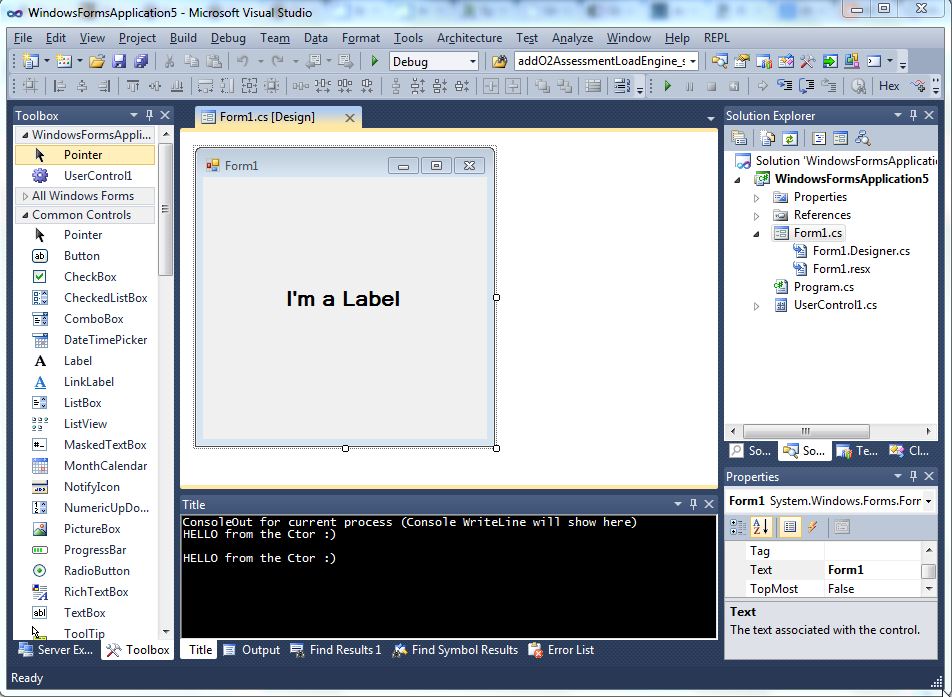Click the Events lightning bolt icon in Properties

[x=812, y=527]
